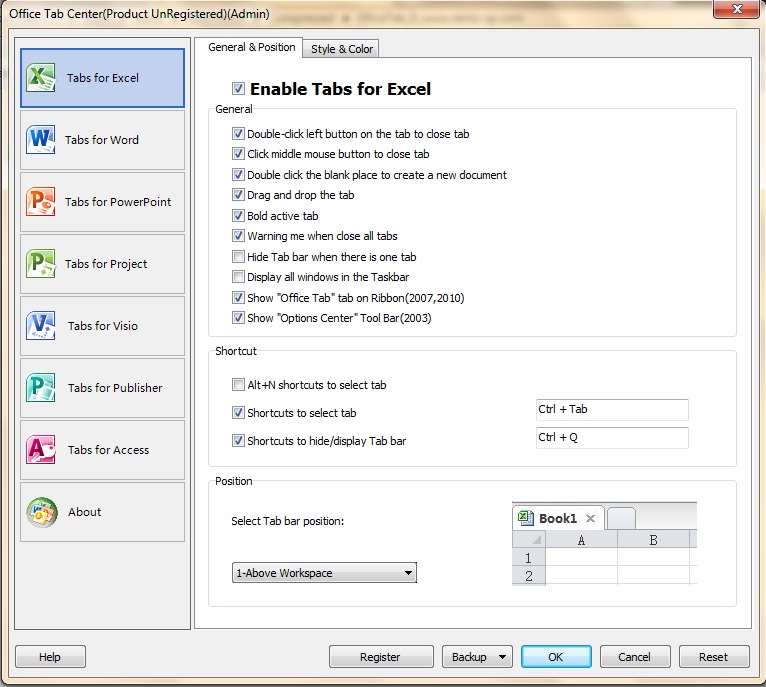Click the Book1 tab in the preview
The width and height of the screenshot is (766, 687).
[558, 518]
